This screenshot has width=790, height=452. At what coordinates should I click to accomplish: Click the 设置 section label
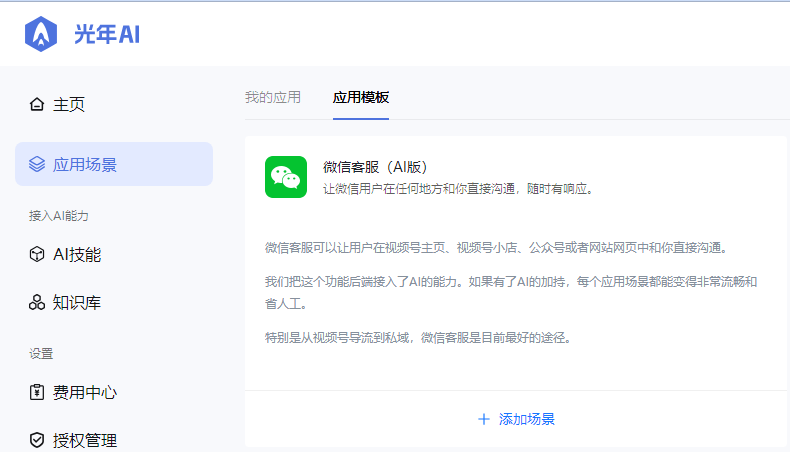click(41, 354)
